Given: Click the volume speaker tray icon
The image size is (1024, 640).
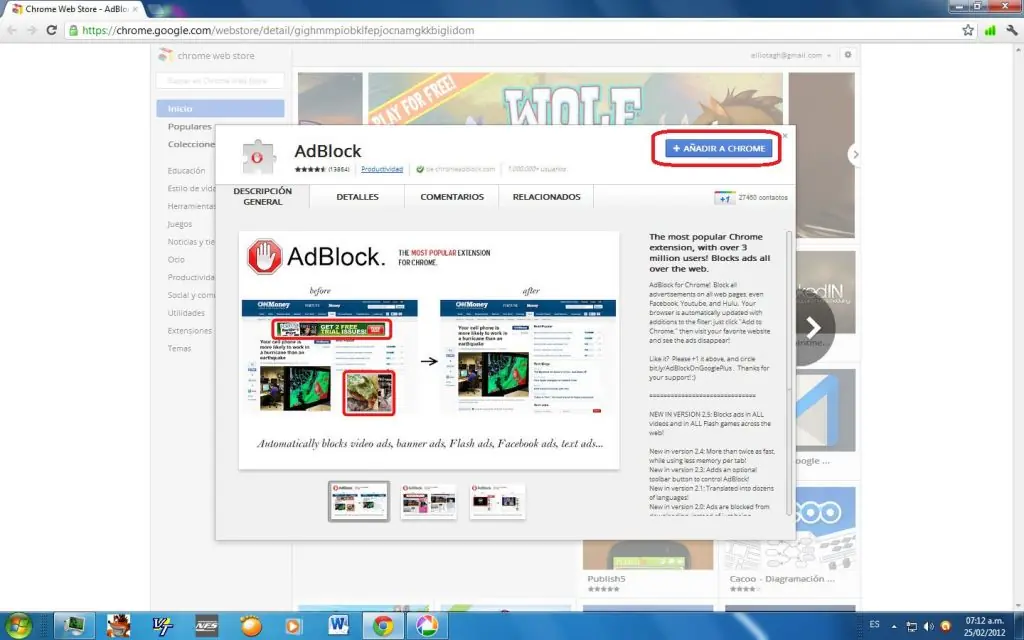Looking at the screenshot, I should point(929,626).
